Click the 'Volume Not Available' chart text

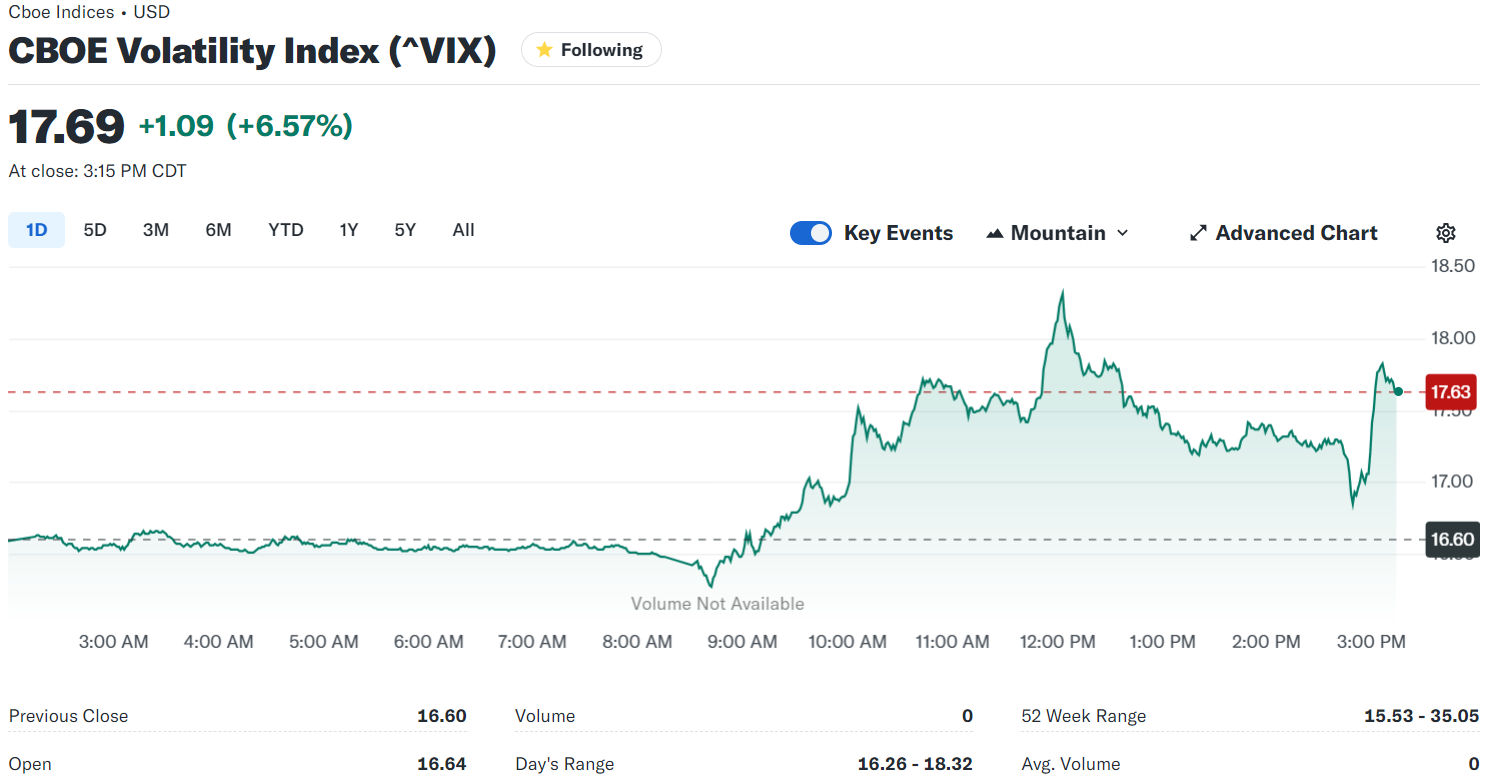pos(717,603)
